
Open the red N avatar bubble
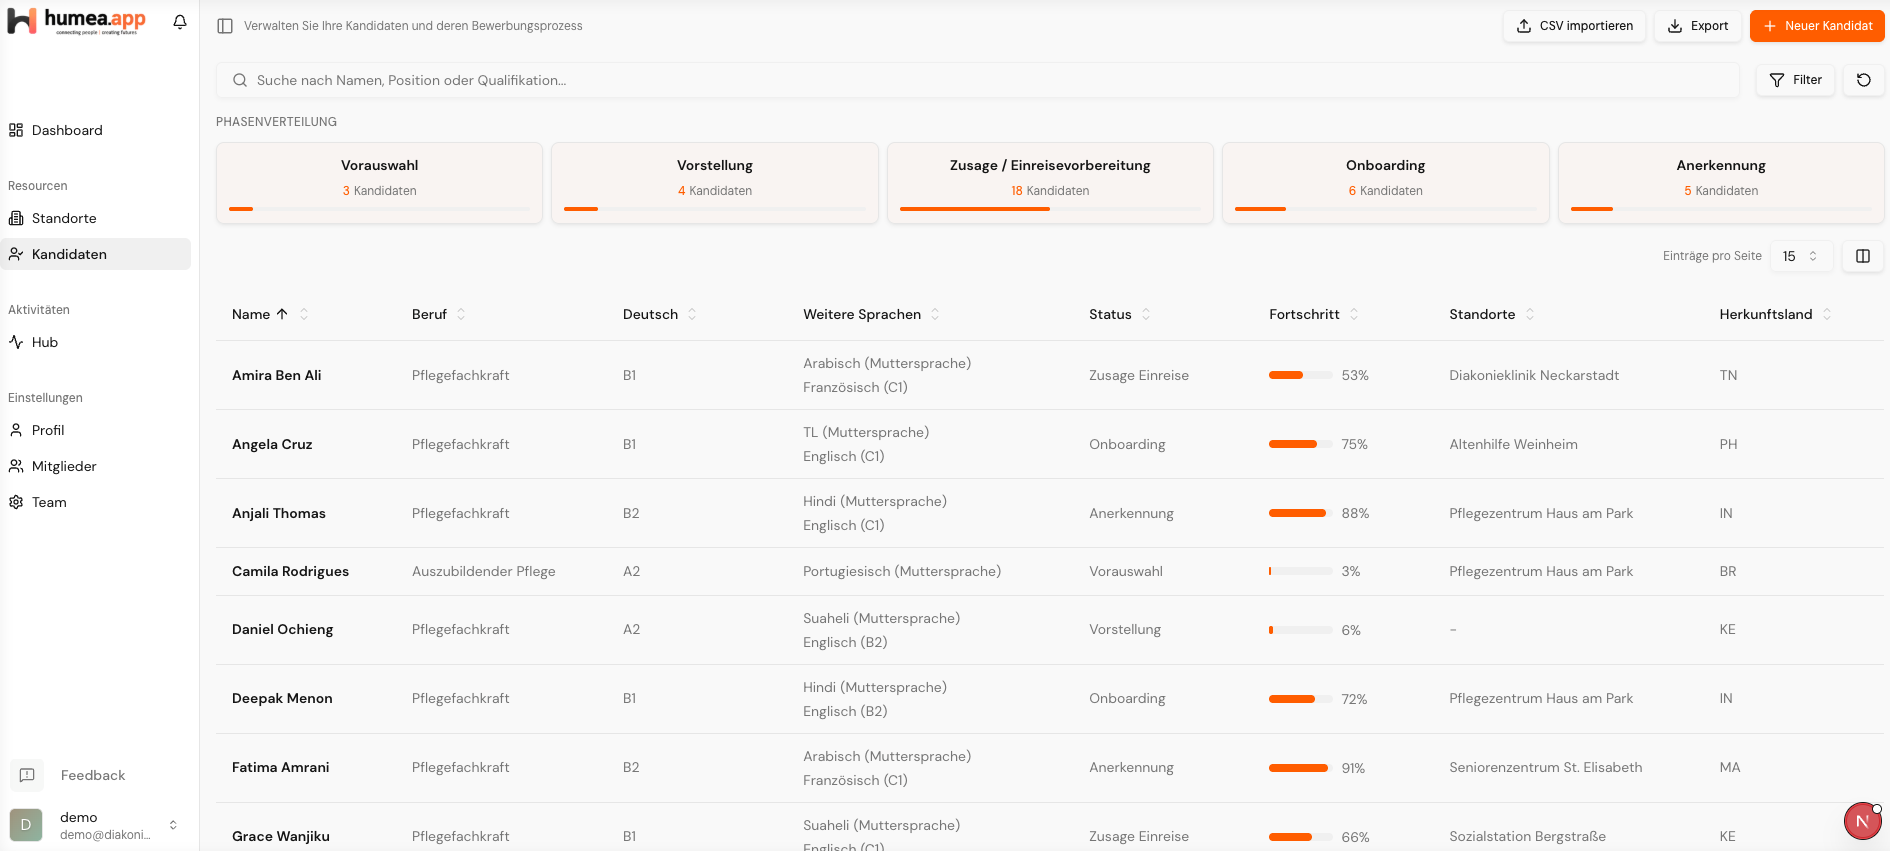1862,821
